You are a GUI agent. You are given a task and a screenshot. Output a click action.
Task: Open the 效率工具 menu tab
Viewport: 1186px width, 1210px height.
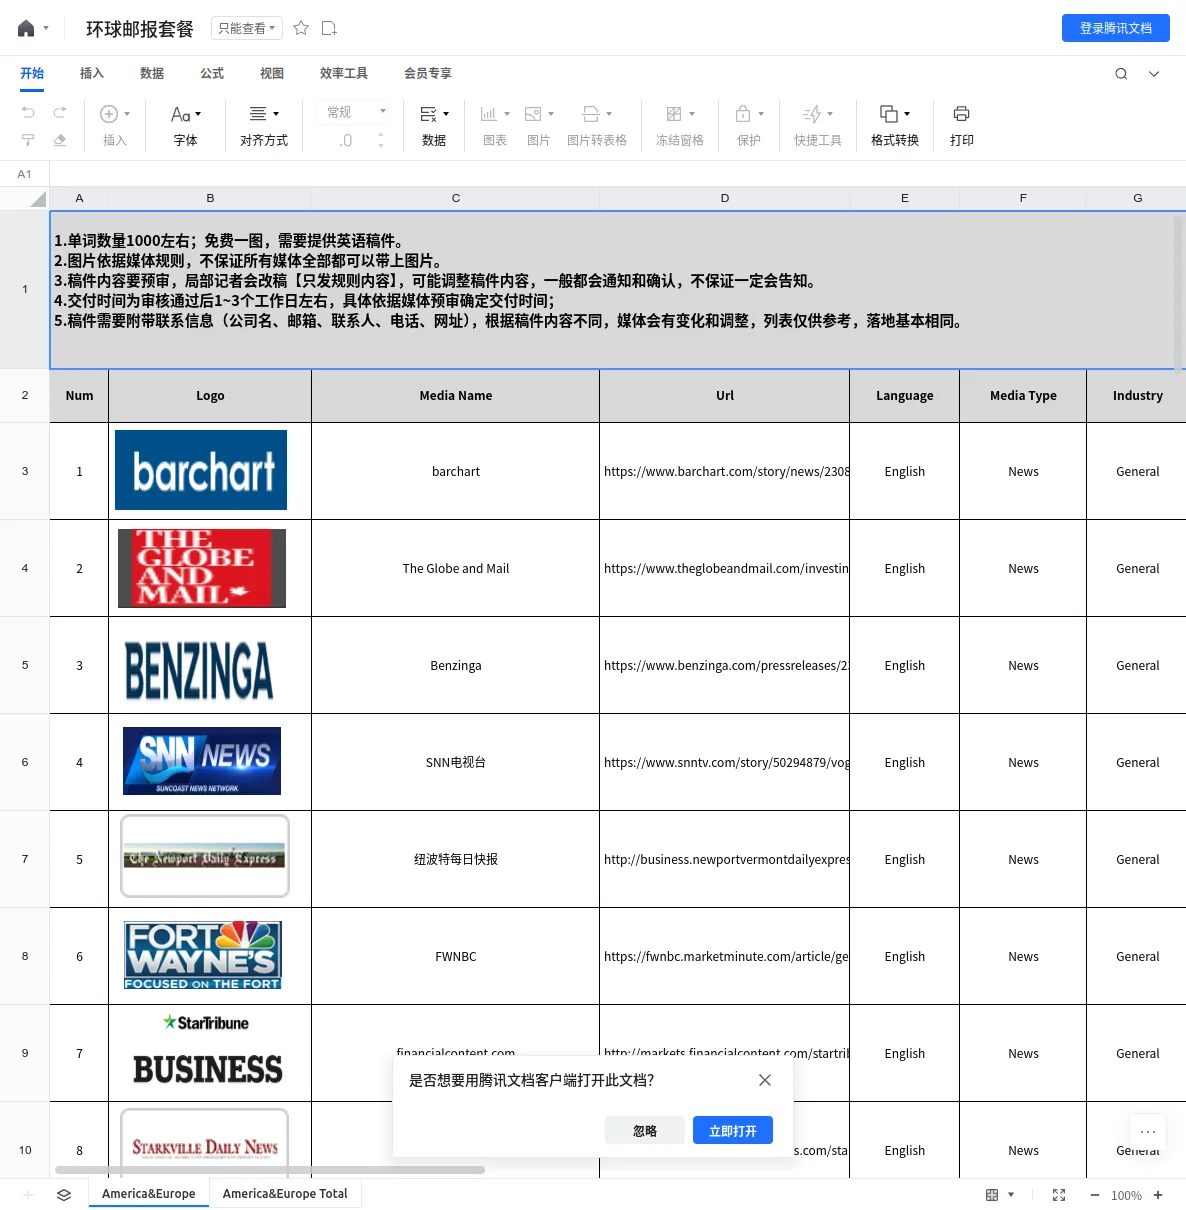click(344, 73)
